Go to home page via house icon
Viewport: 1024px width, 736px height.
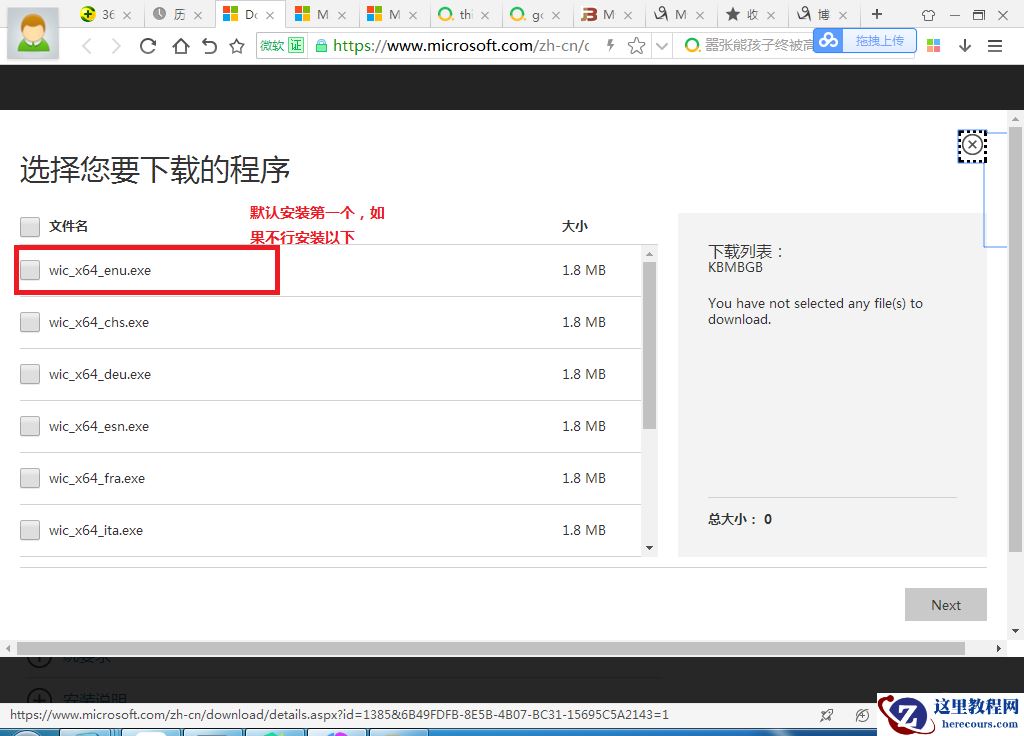pos(181,46)
